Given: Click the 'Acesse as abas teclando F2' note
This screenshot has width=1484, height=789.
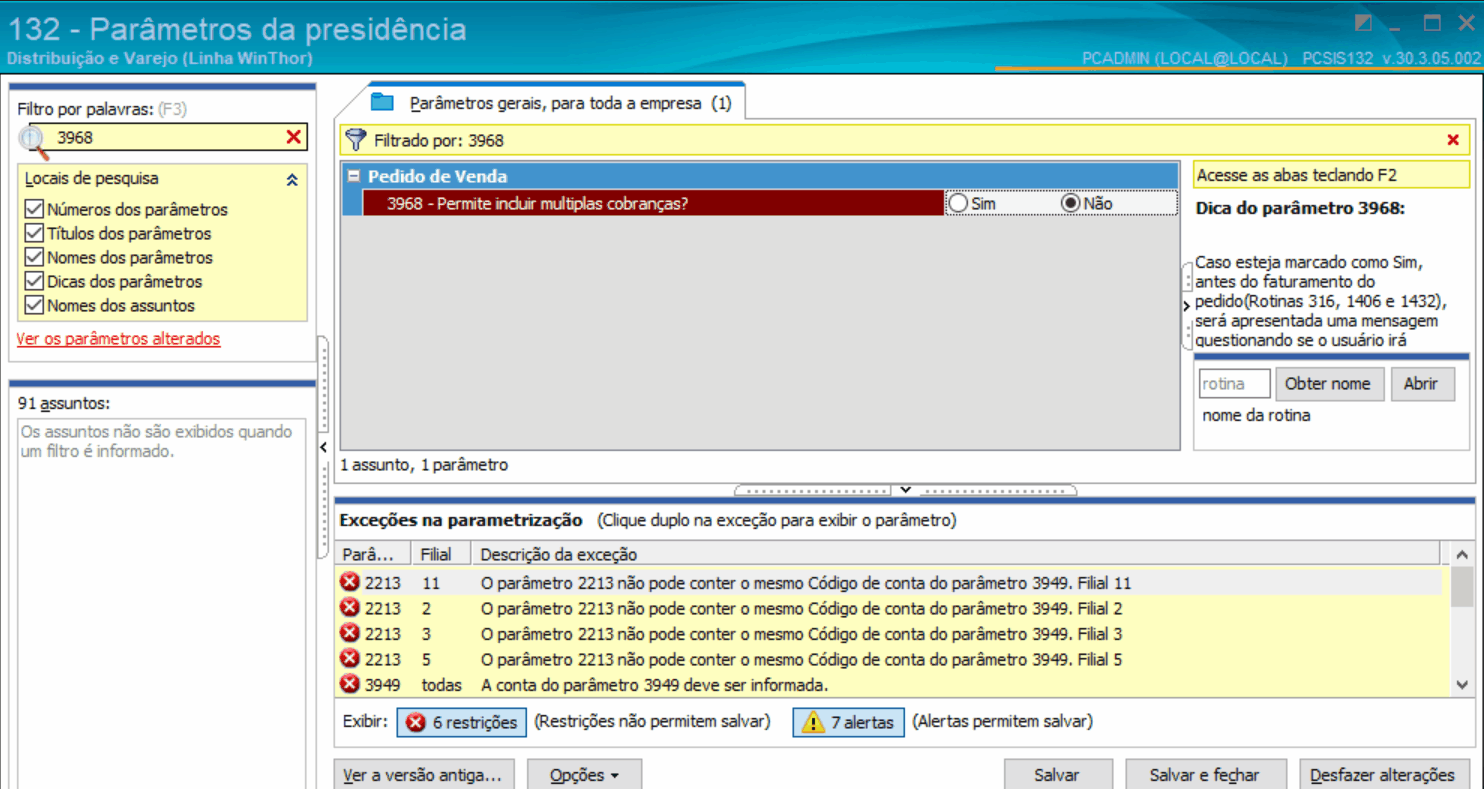Looking at the screenshot, I should coord(1331,175).
